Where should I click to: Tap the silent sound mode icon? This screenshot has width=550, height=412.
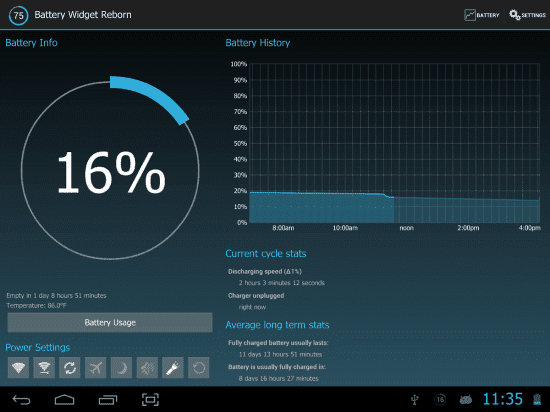point(147,367)
